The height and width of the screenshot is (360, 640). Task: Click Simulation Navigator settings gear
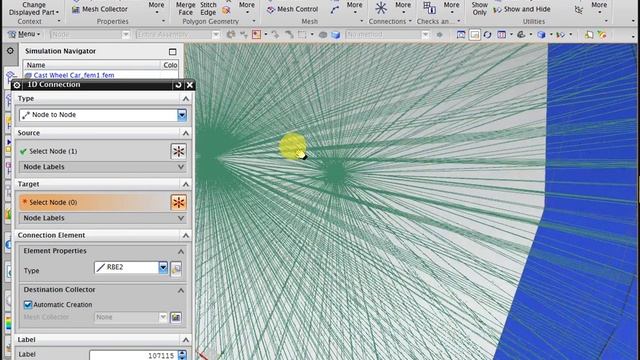(10, 51)
